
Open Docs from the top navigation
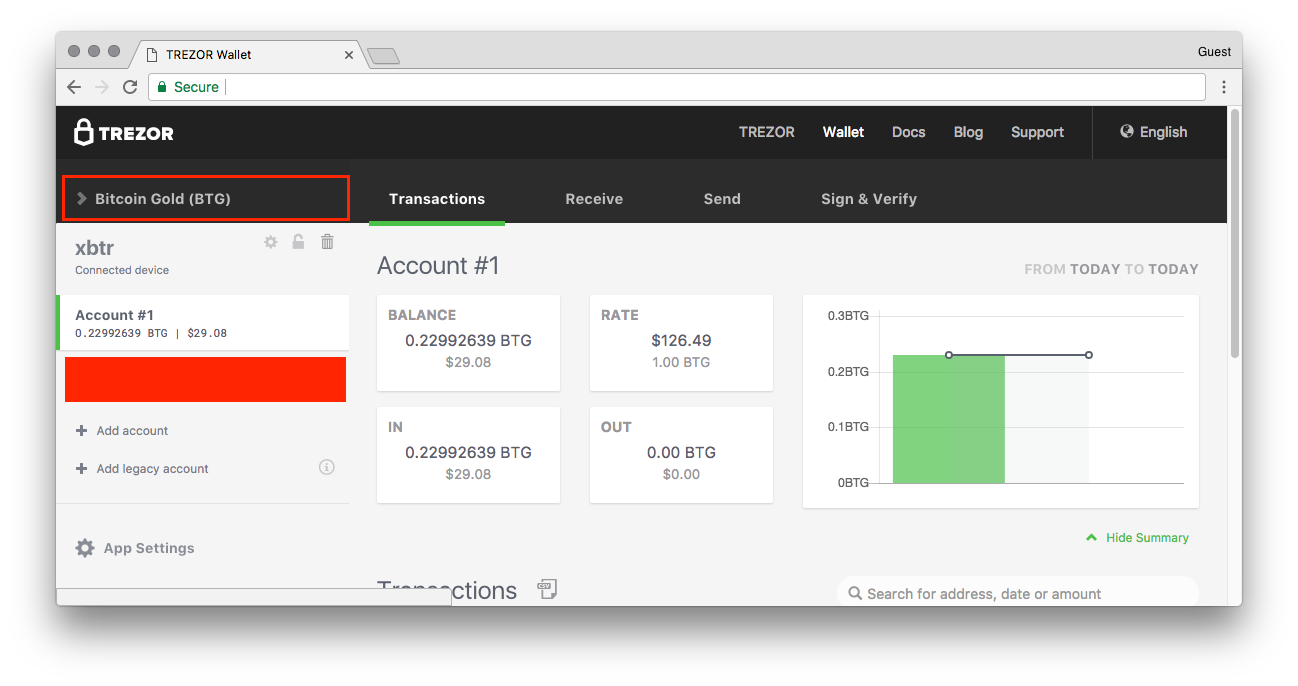click(909, 132)
